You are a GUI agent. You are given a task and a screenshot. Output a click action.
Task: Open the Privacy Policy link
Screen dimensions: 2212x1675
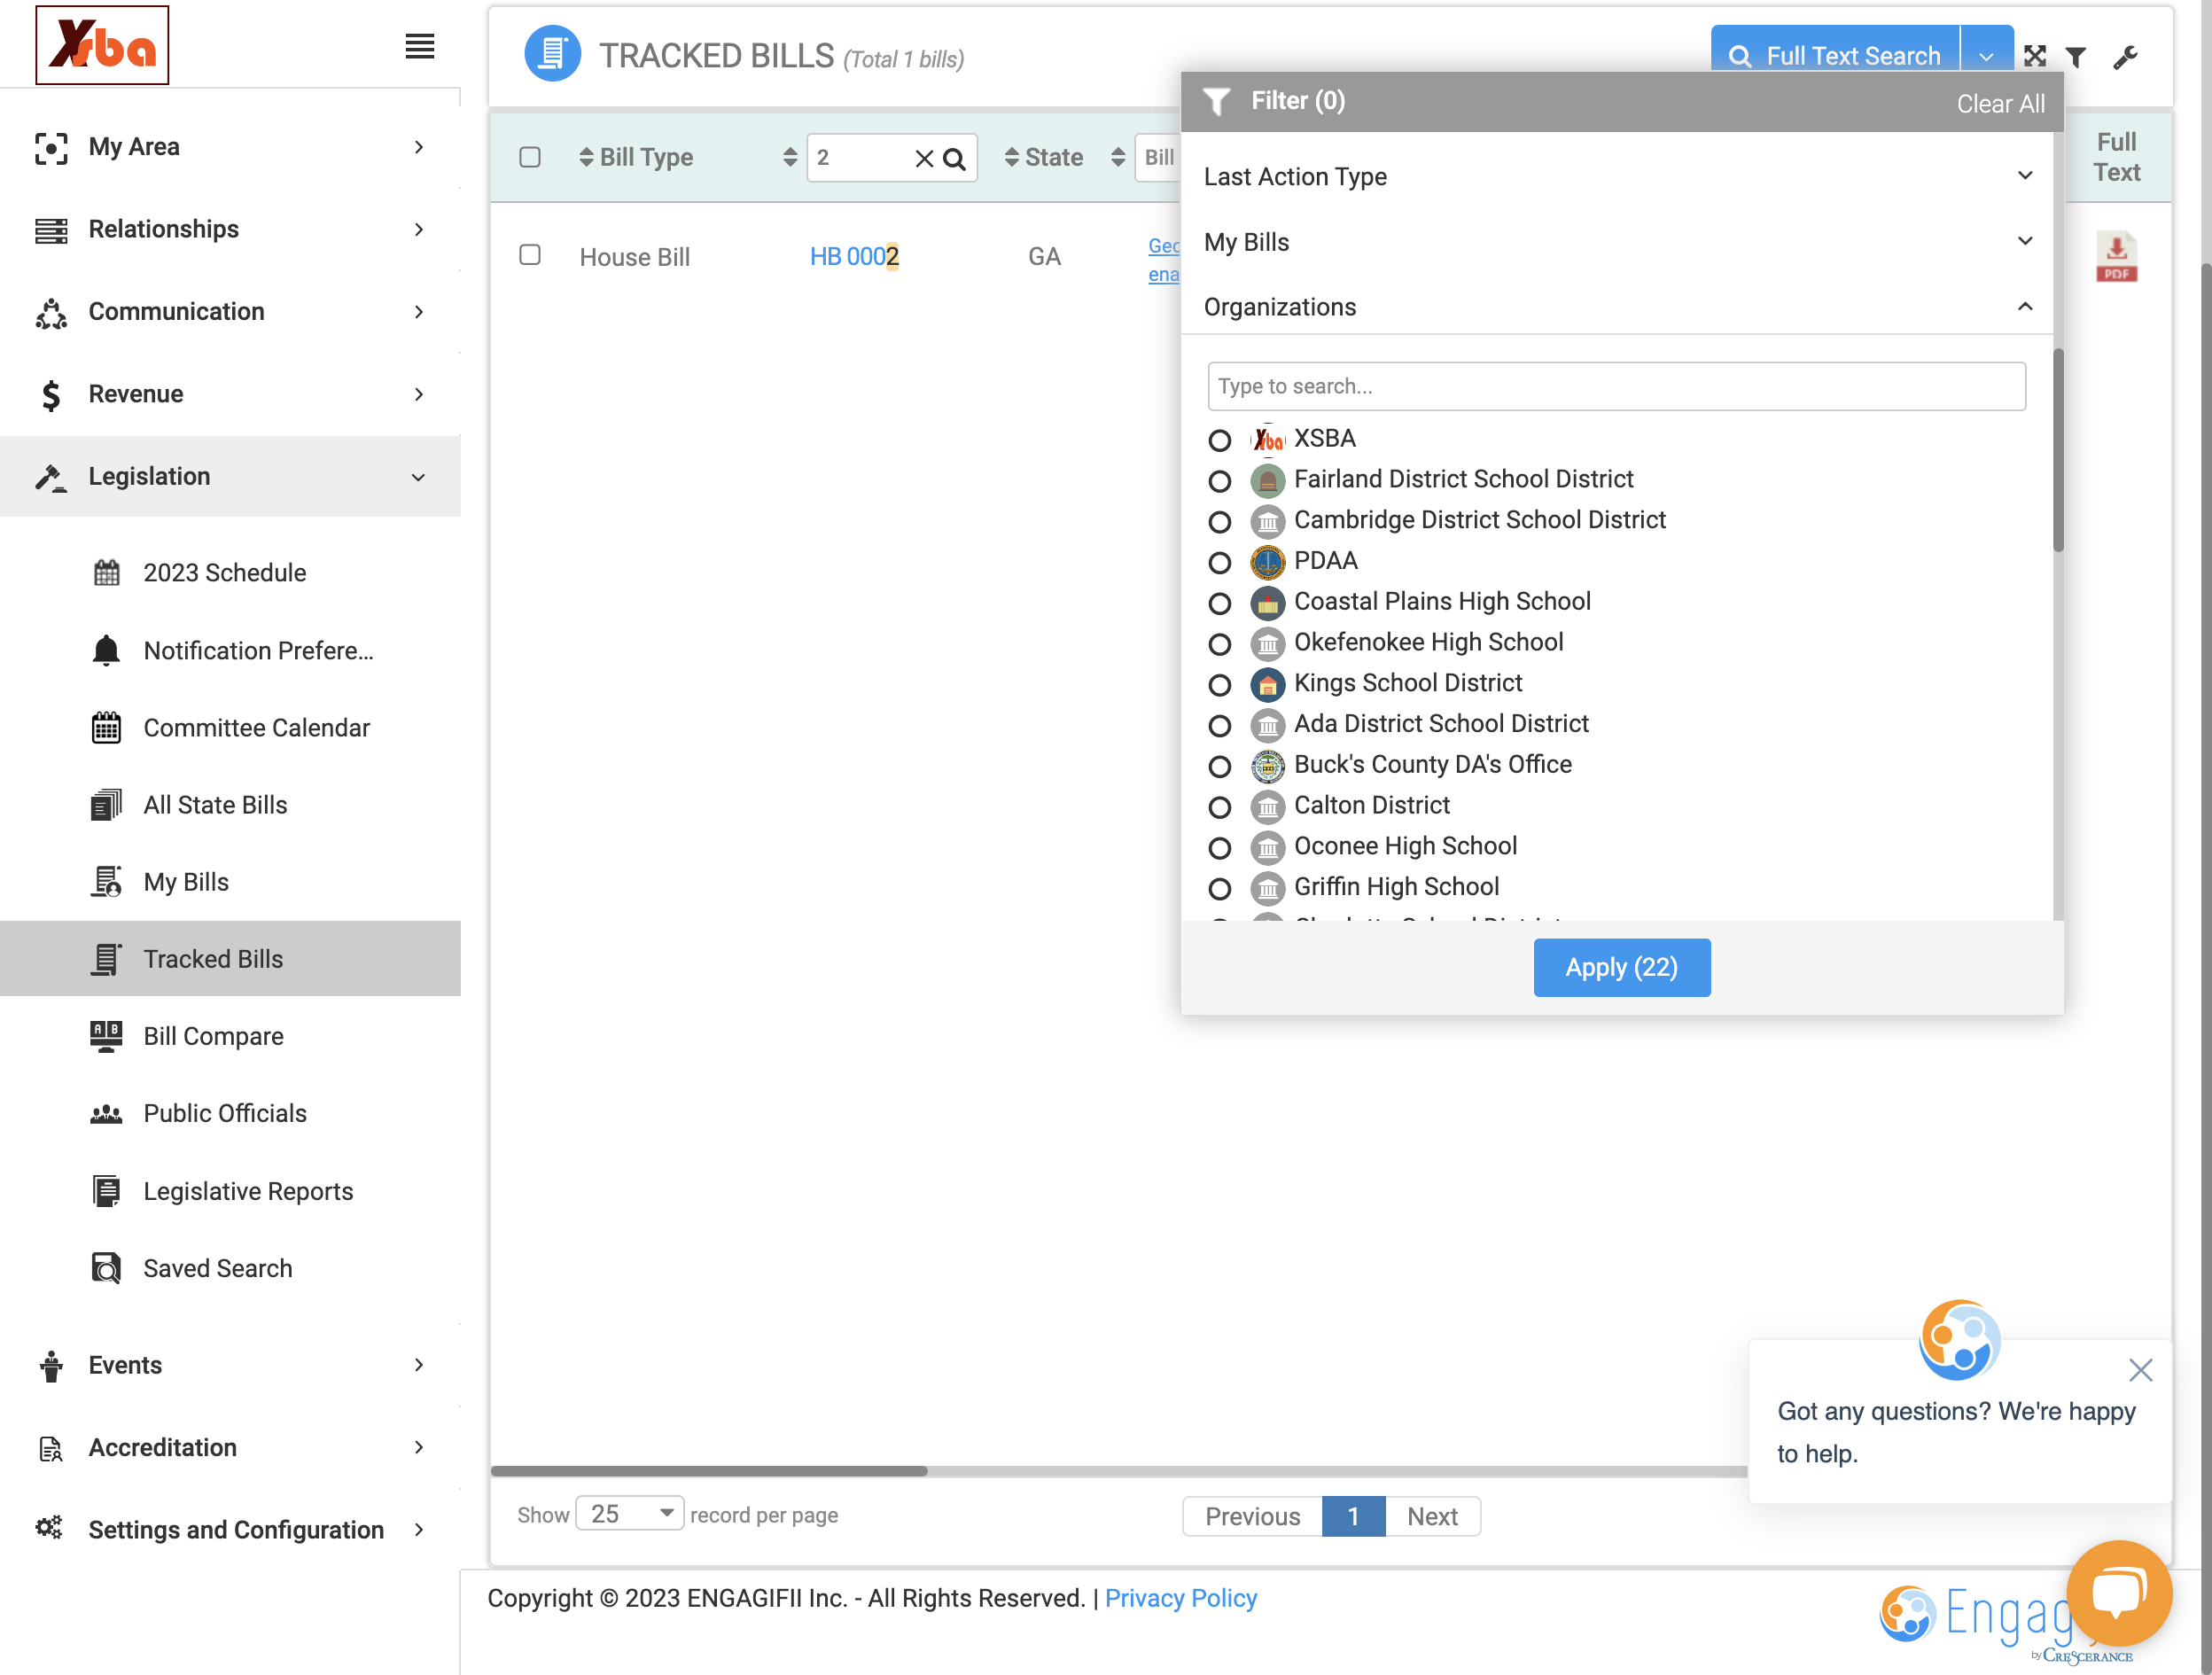pyautogui.click(x=1181, y=1597)
